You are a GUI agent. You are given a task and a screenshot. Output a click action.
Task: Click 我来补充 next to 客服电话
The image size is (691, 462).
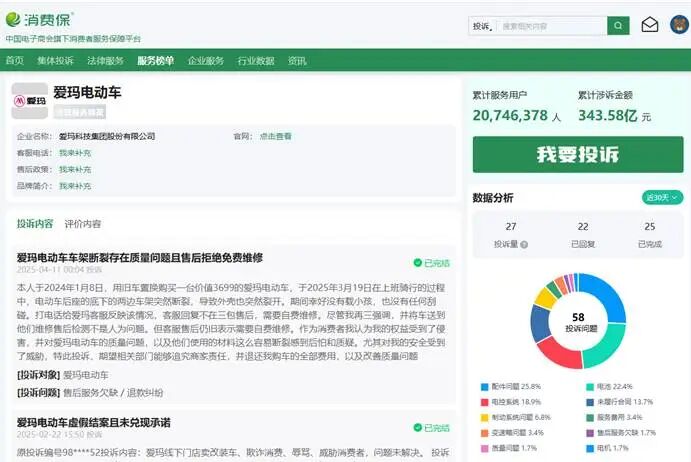75,153
